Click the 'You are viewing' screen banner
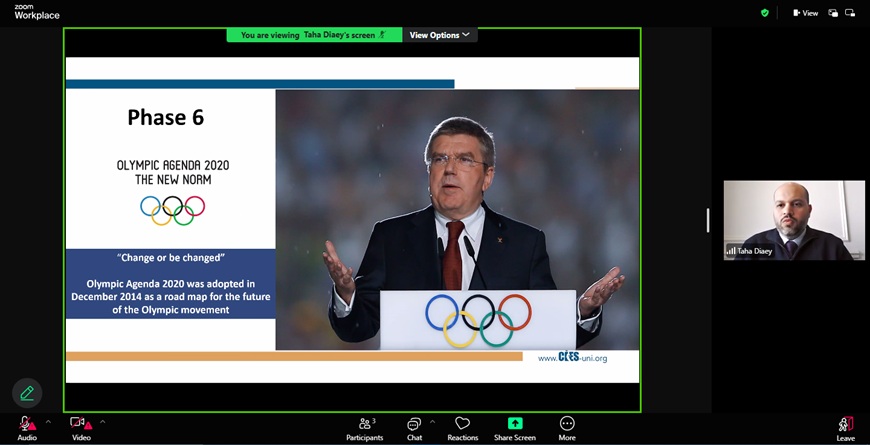 tap(313, 35)
